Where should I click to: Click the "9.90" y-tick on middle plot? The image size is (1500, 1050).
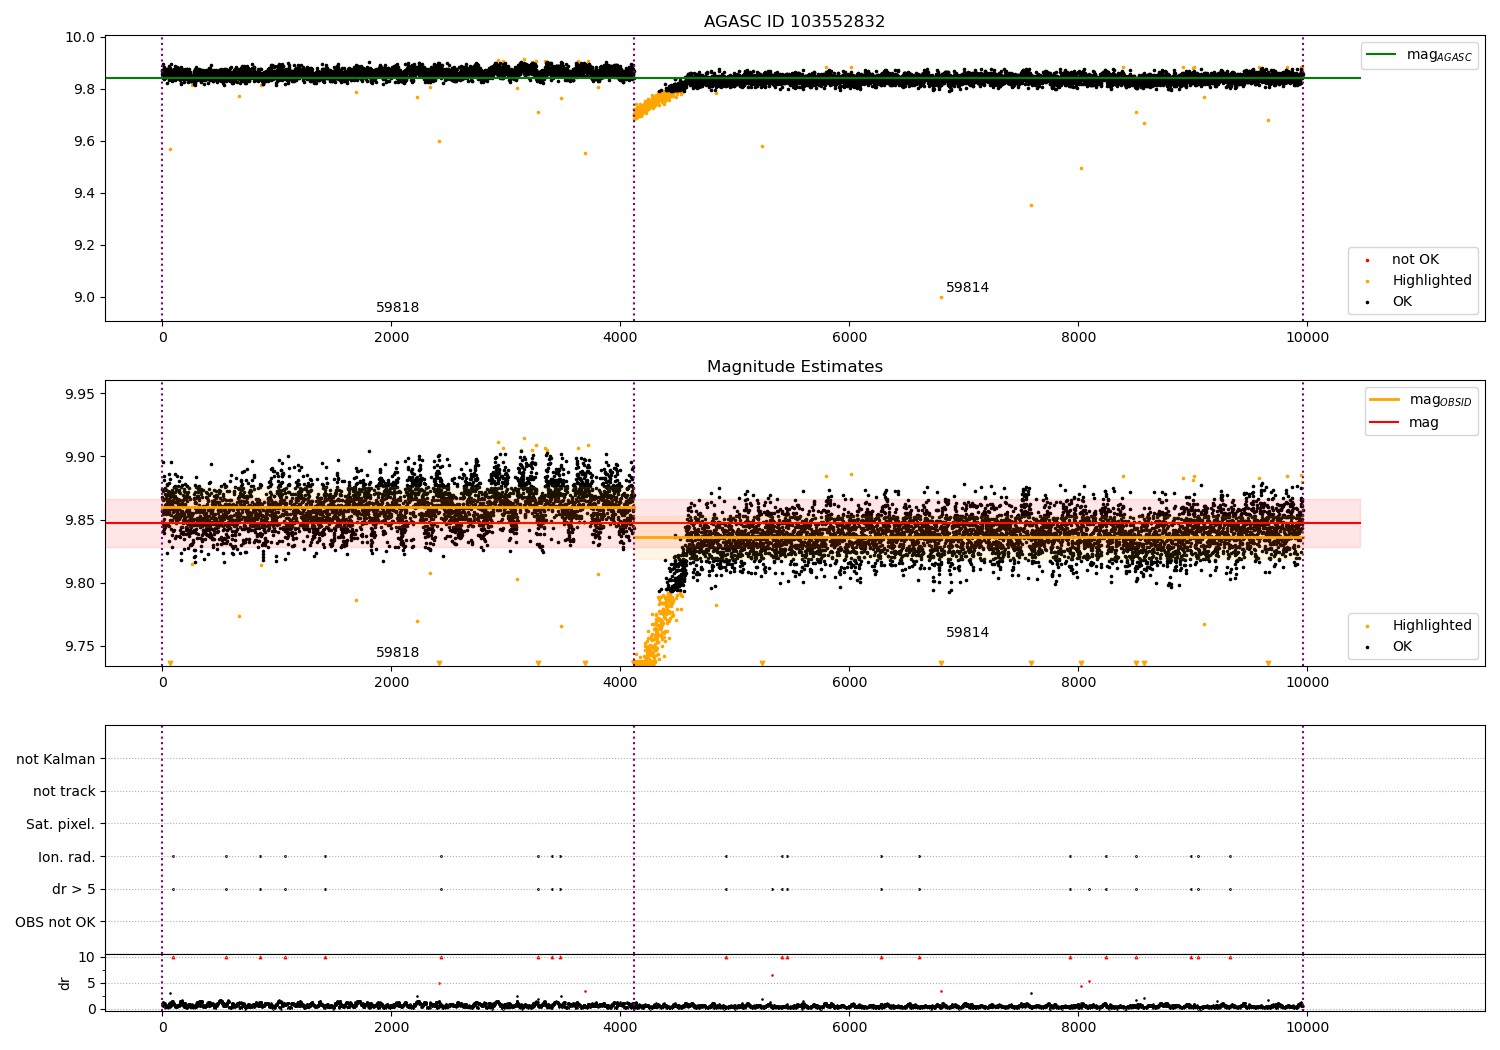click(81, 458)
